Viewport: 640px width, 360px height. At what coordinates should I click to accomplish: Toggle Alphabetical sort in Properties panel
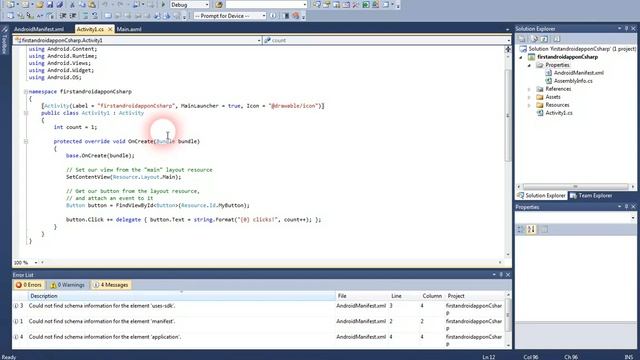click(x=531, y=229)
